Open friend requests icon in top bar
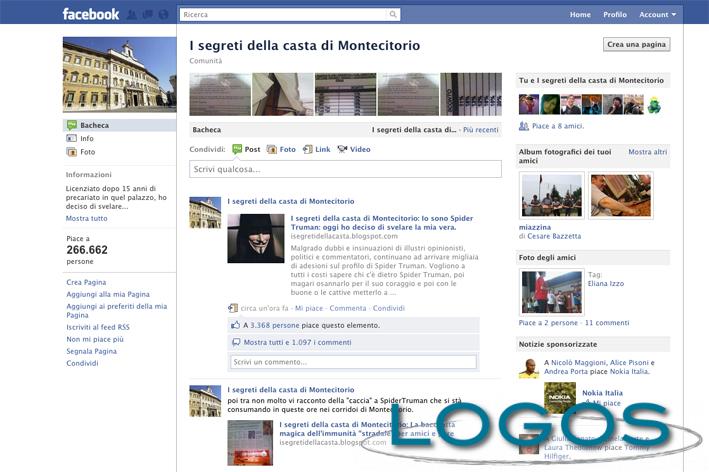 point(132,14)
